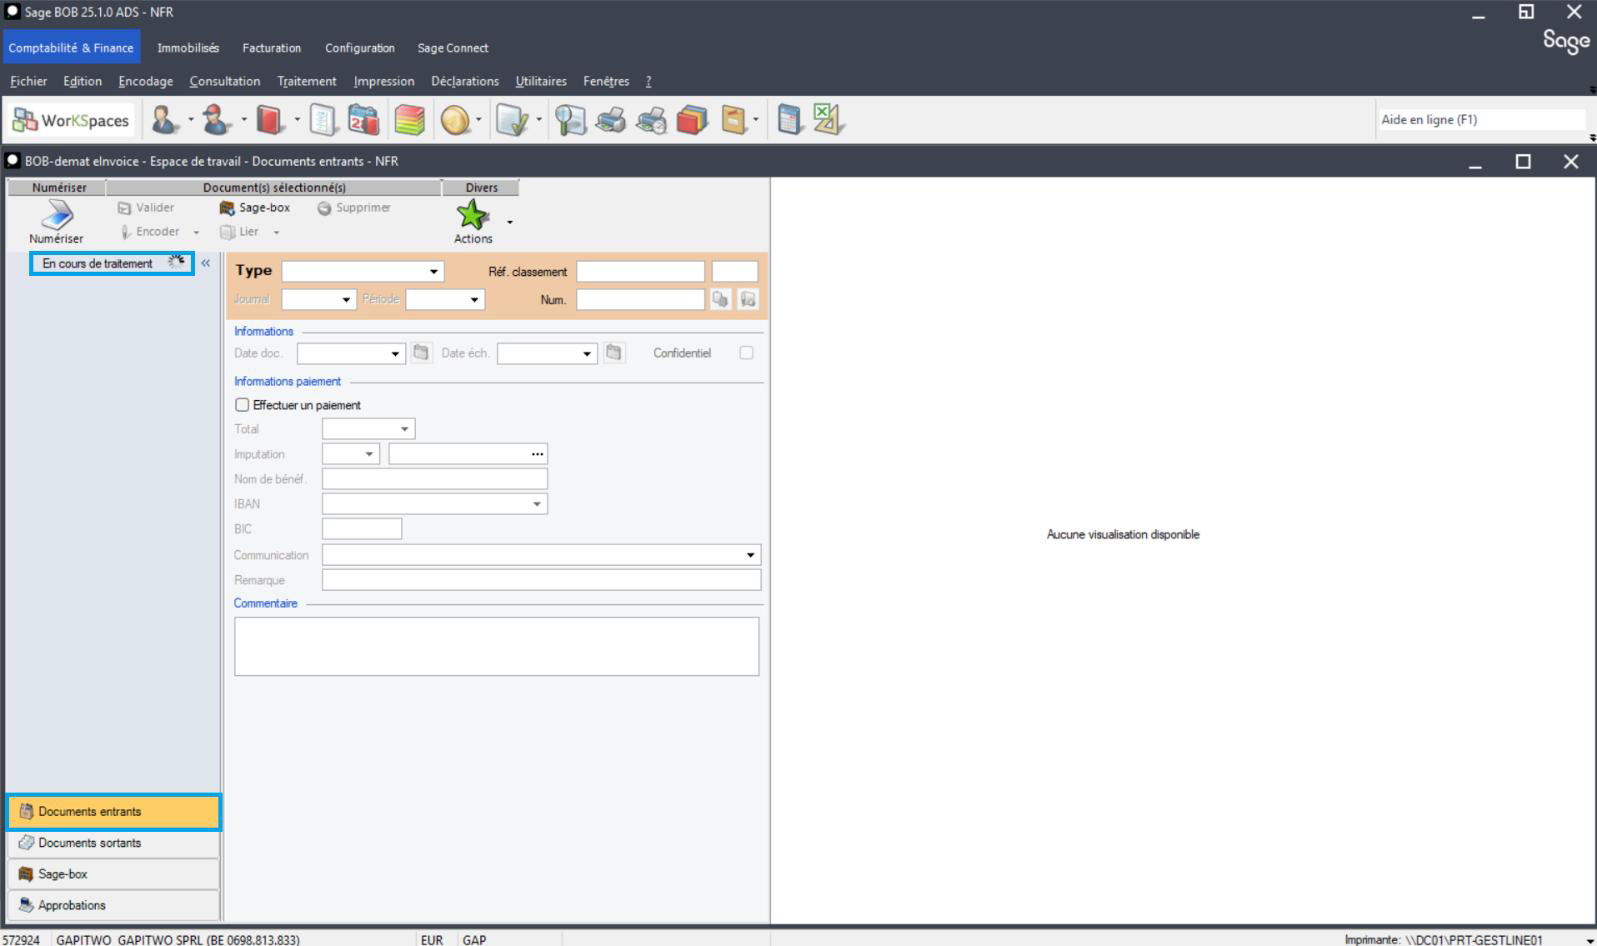Viewport: 1597px width, 946px height.
Task: Click the Numériser scanner icon
Action: click(56, 214)
